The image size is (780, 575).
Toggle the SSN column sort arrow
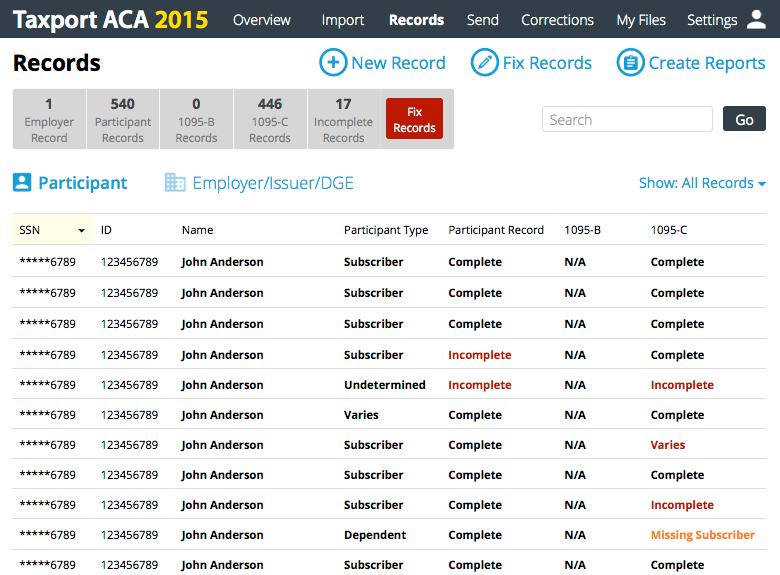point(82,230)
